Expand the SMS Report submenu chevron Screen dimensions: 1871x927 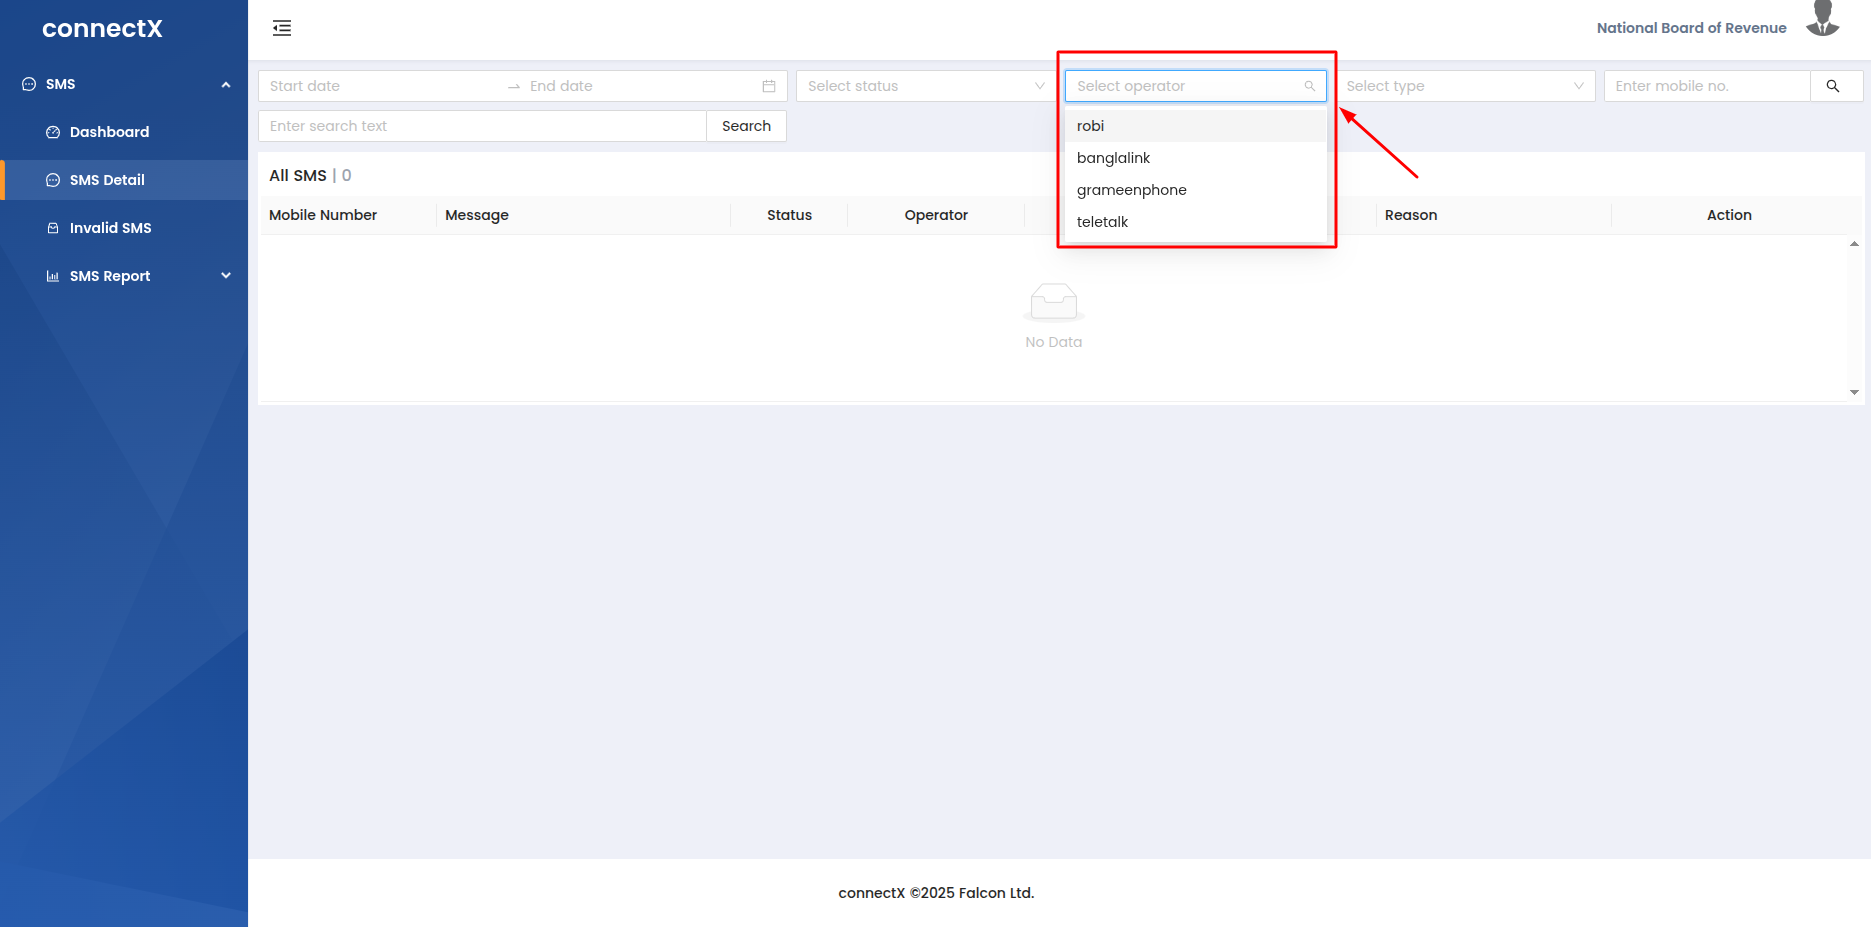pyautogui.click(x=226, y=276)
